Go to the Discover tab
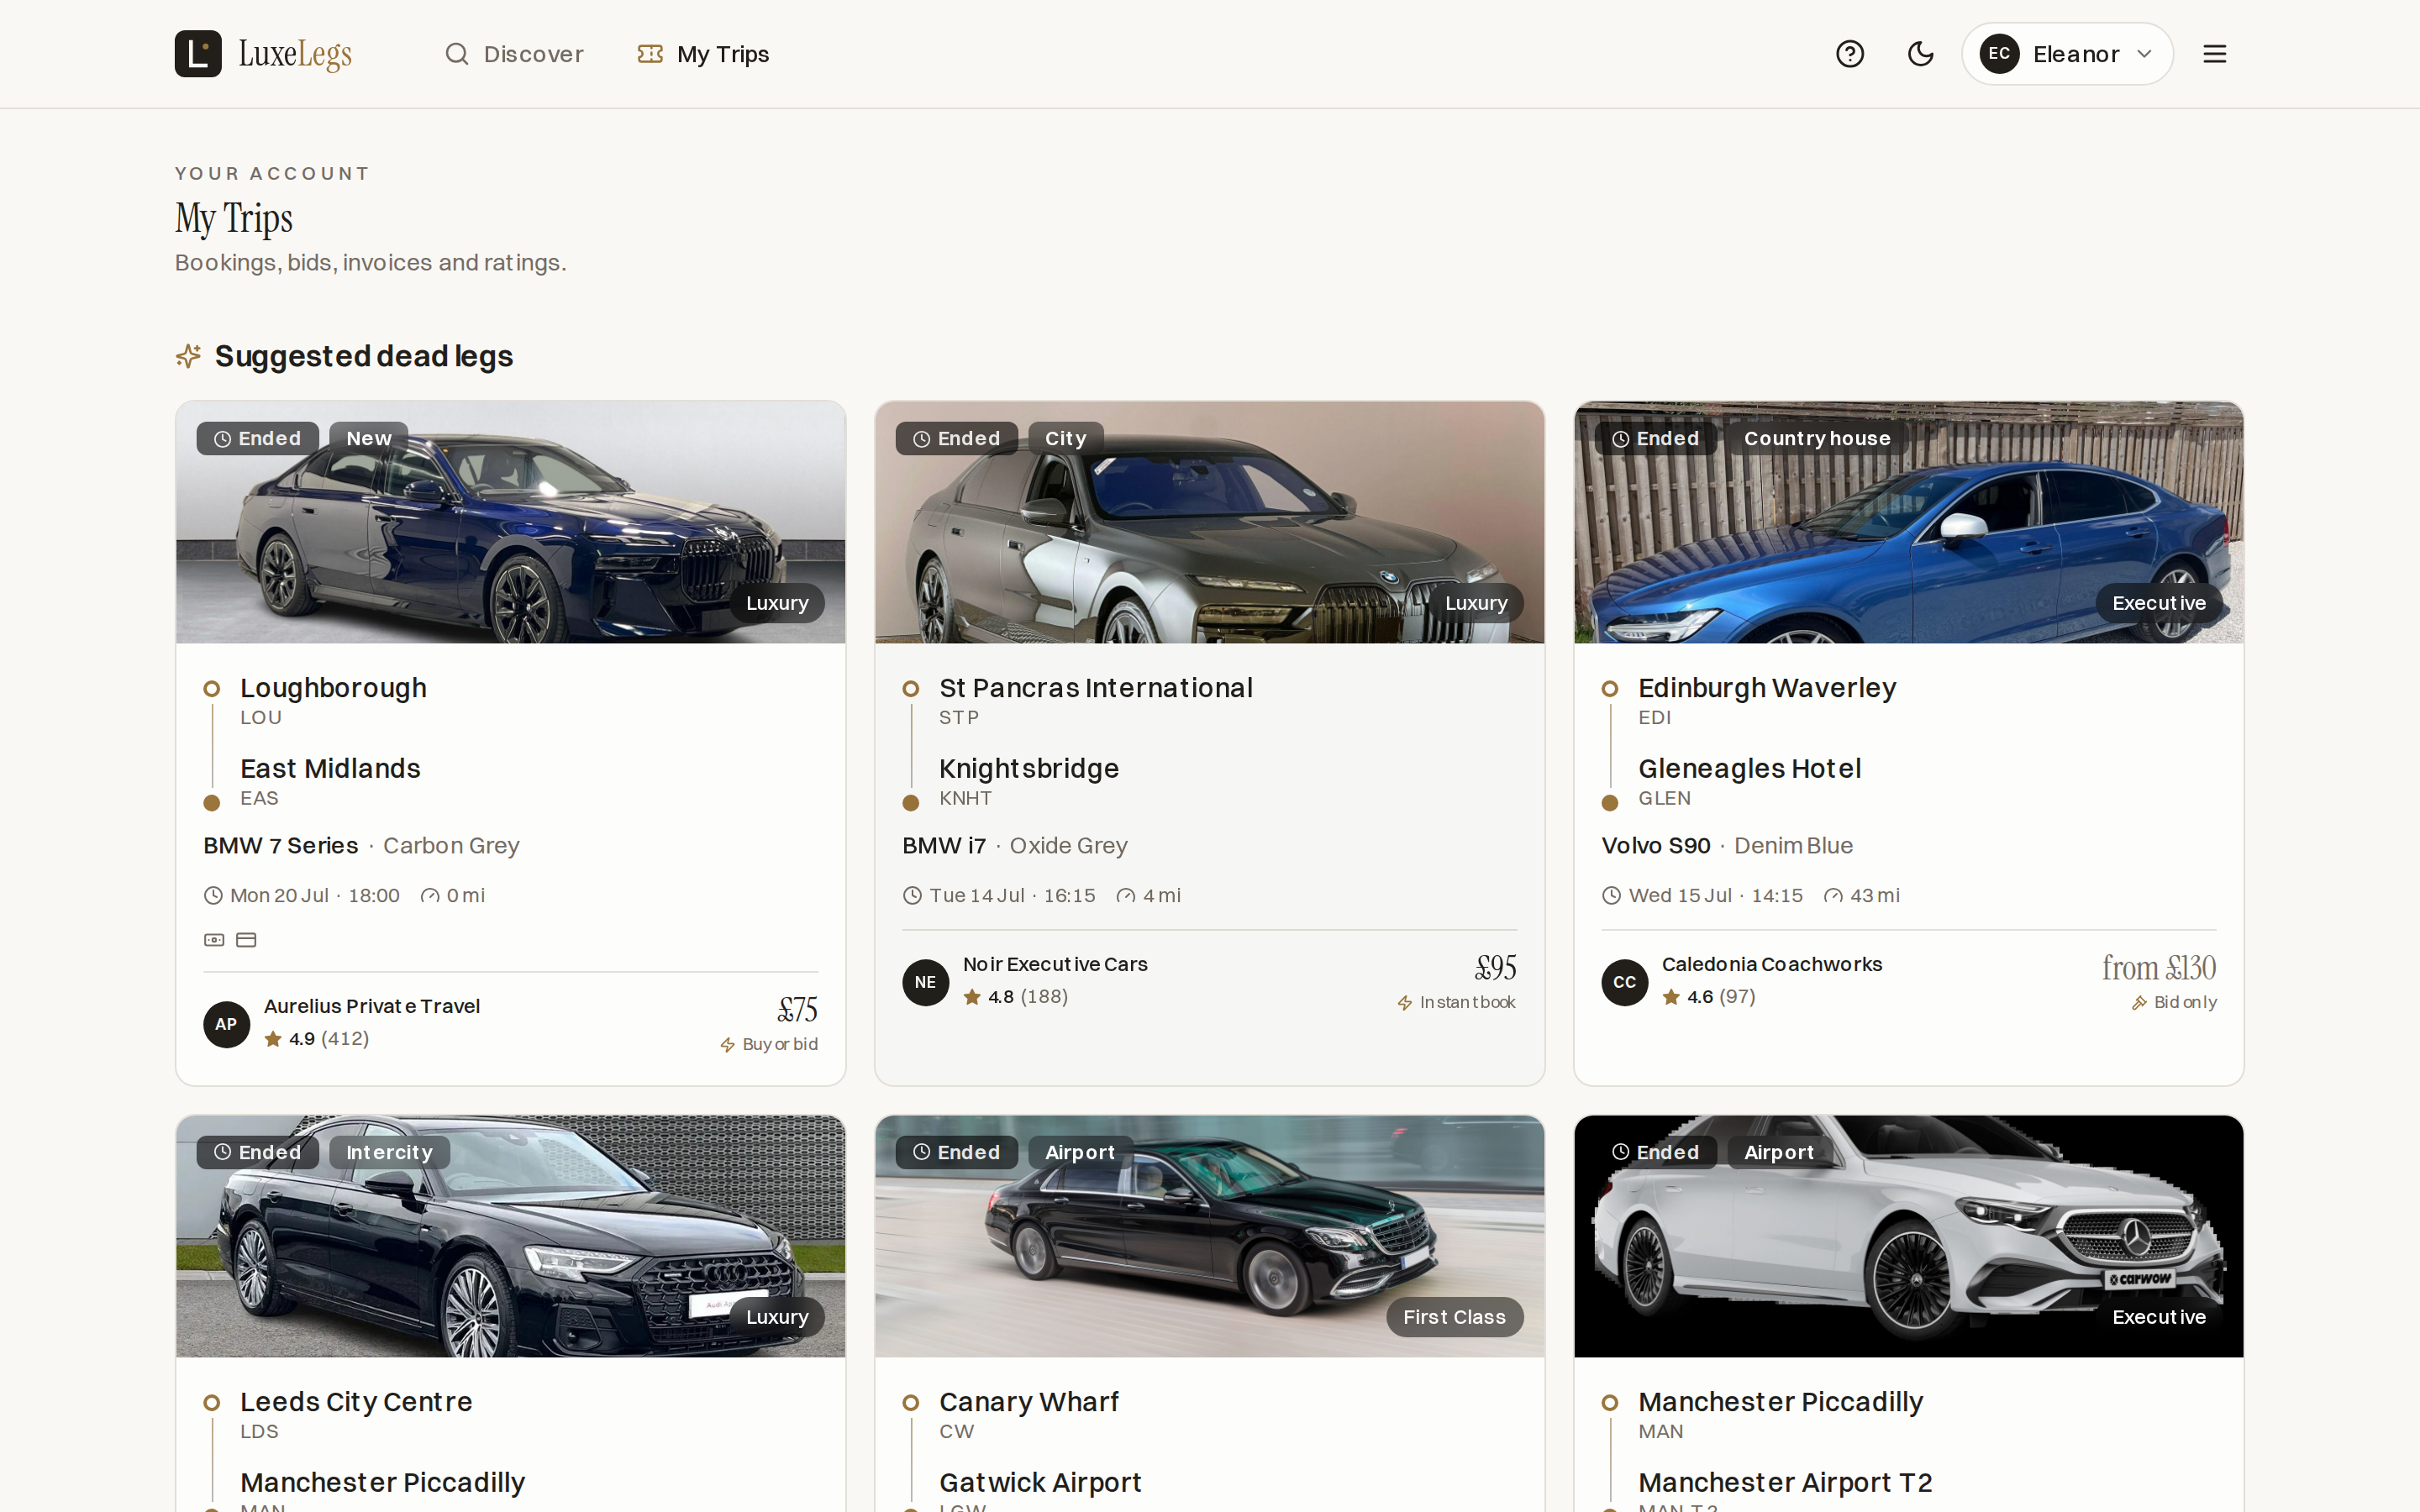This screenshot has width=2420, height=1512. [514, 54]
